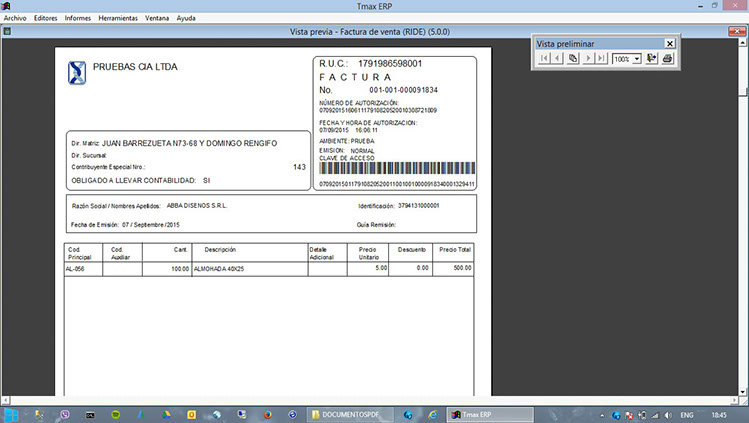Open the Archivo menu
This screenshot has height=423, width=749.
point(15,18)
